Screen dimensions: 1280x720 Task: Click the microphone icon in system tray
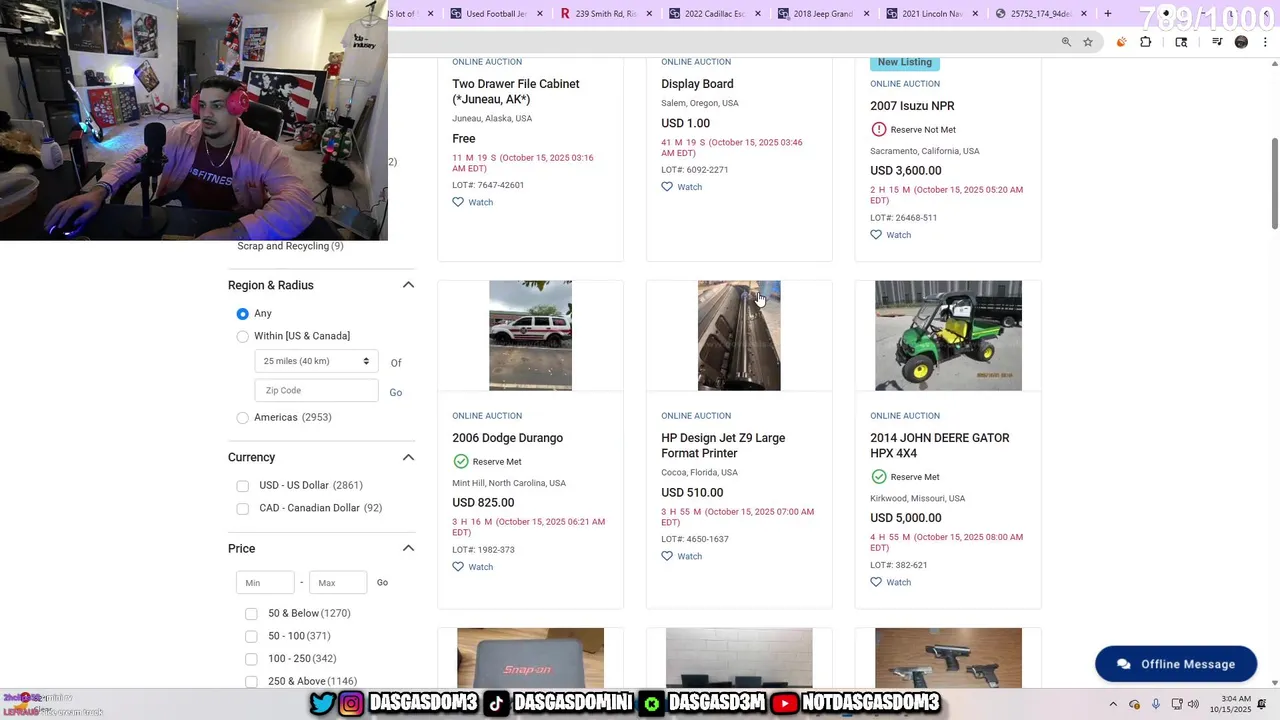1156,704
